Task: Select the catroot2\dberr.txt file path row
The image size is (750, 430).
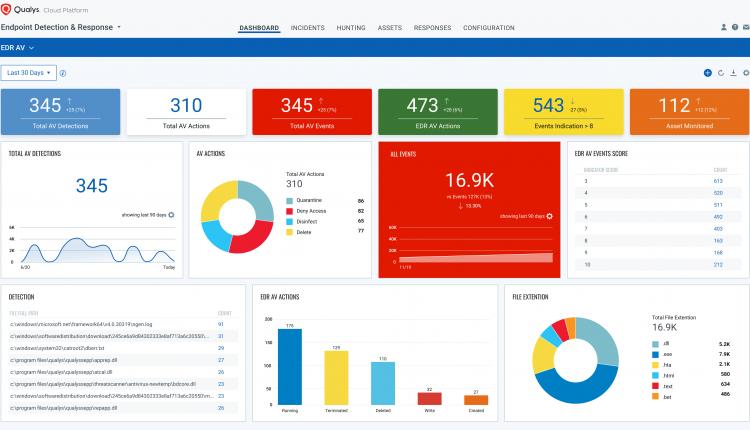Action: [x=123, y=348]
